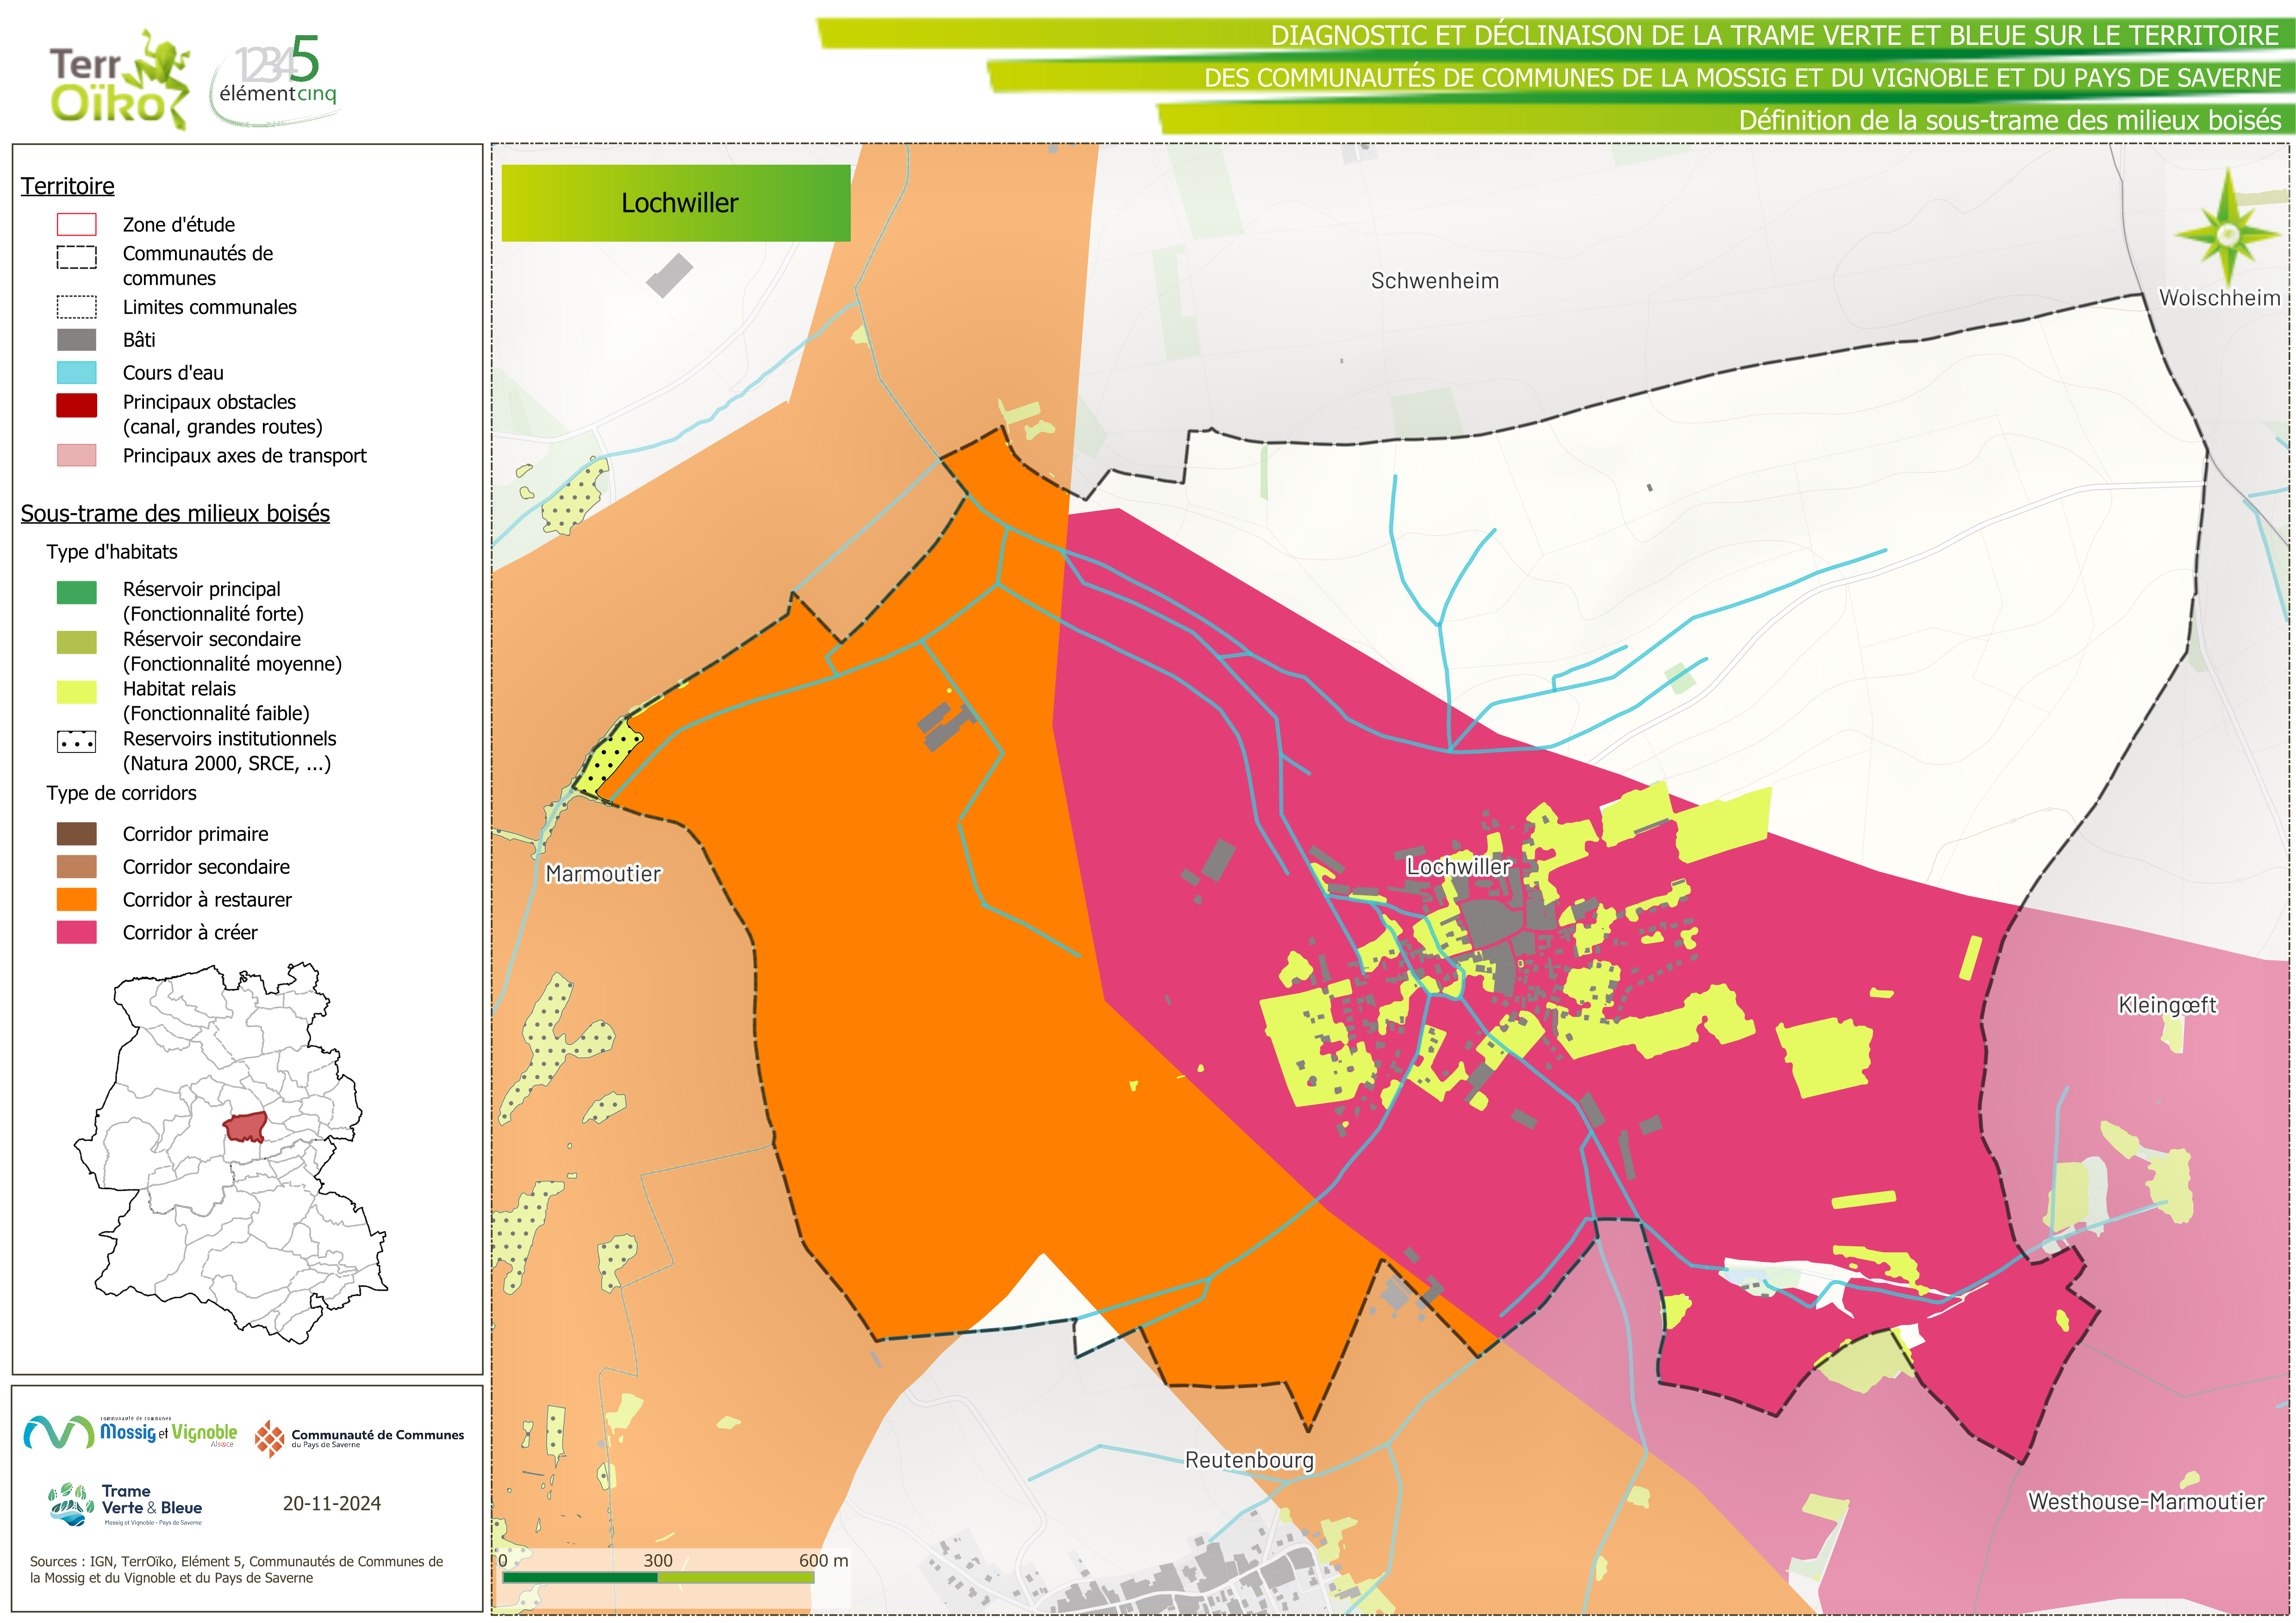The image size is (2296, 1623).
Task: Click the highlighted commune in locator map
Action: pyautogui.click(x=245, y=1127)
